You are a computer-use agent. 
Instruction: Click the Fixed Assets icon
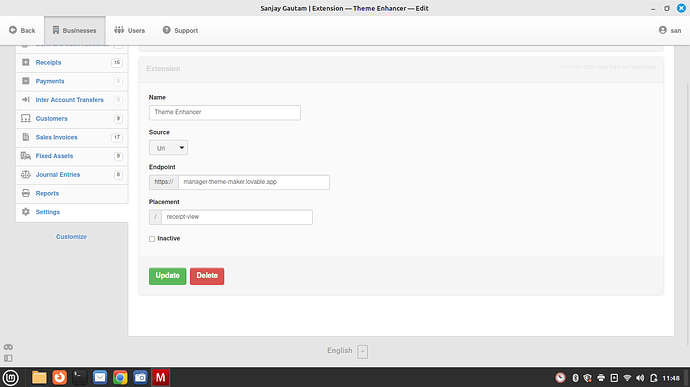(26, 156)
